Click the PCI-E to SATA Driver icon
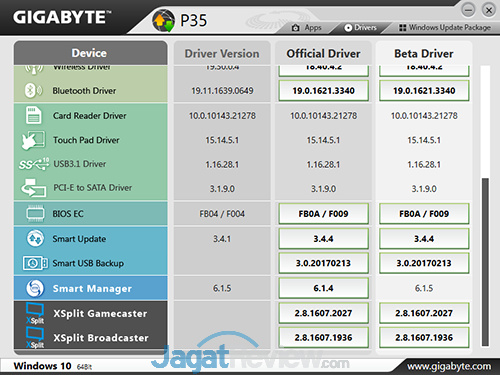Image resolution: width=500 pixels, height=375 pixels. coord(33,188)
